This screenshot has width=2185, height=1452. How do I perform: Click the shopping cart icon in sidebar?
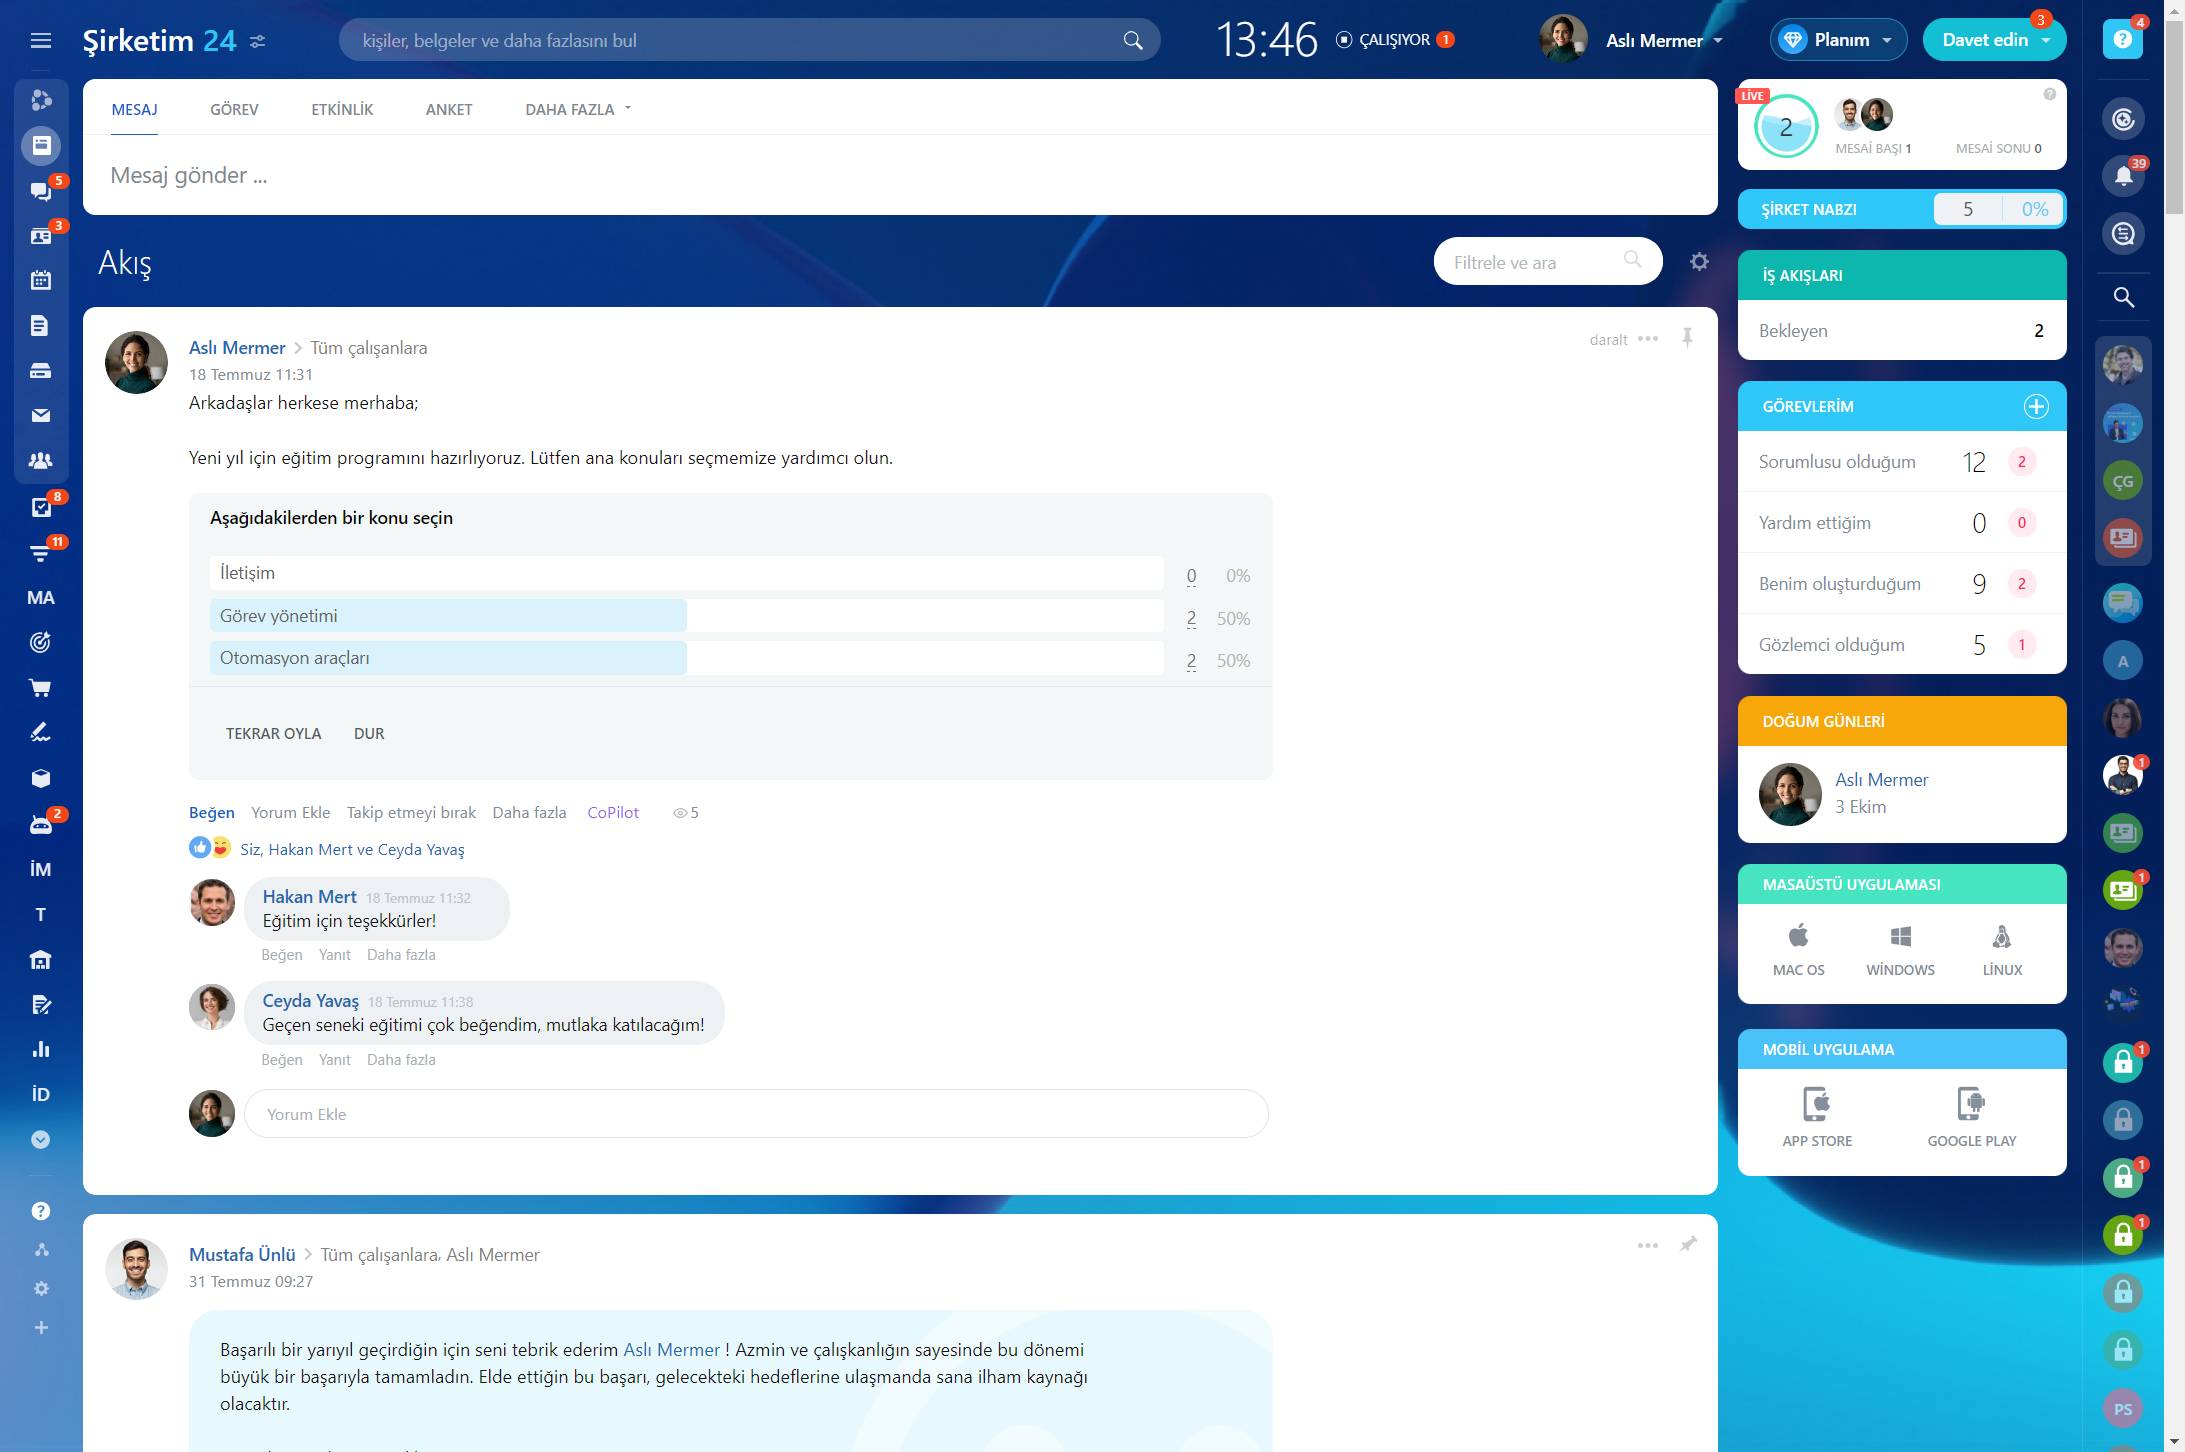pos(40,688)
